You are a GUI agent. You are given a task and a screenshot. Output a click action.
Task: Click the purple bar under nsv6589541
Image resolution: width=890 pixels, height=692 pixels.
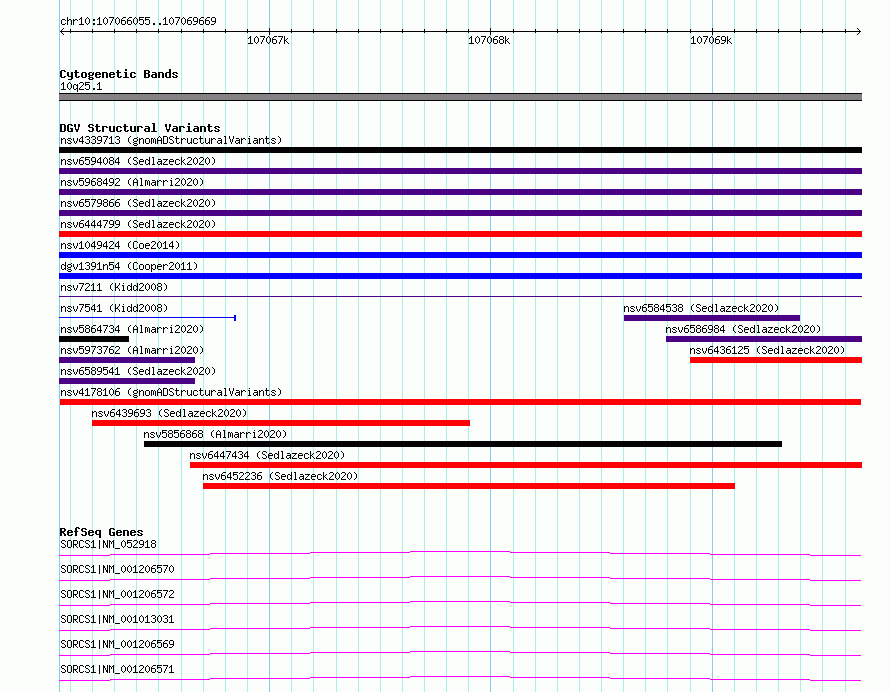pyautogui.click(x=127, y=381)
